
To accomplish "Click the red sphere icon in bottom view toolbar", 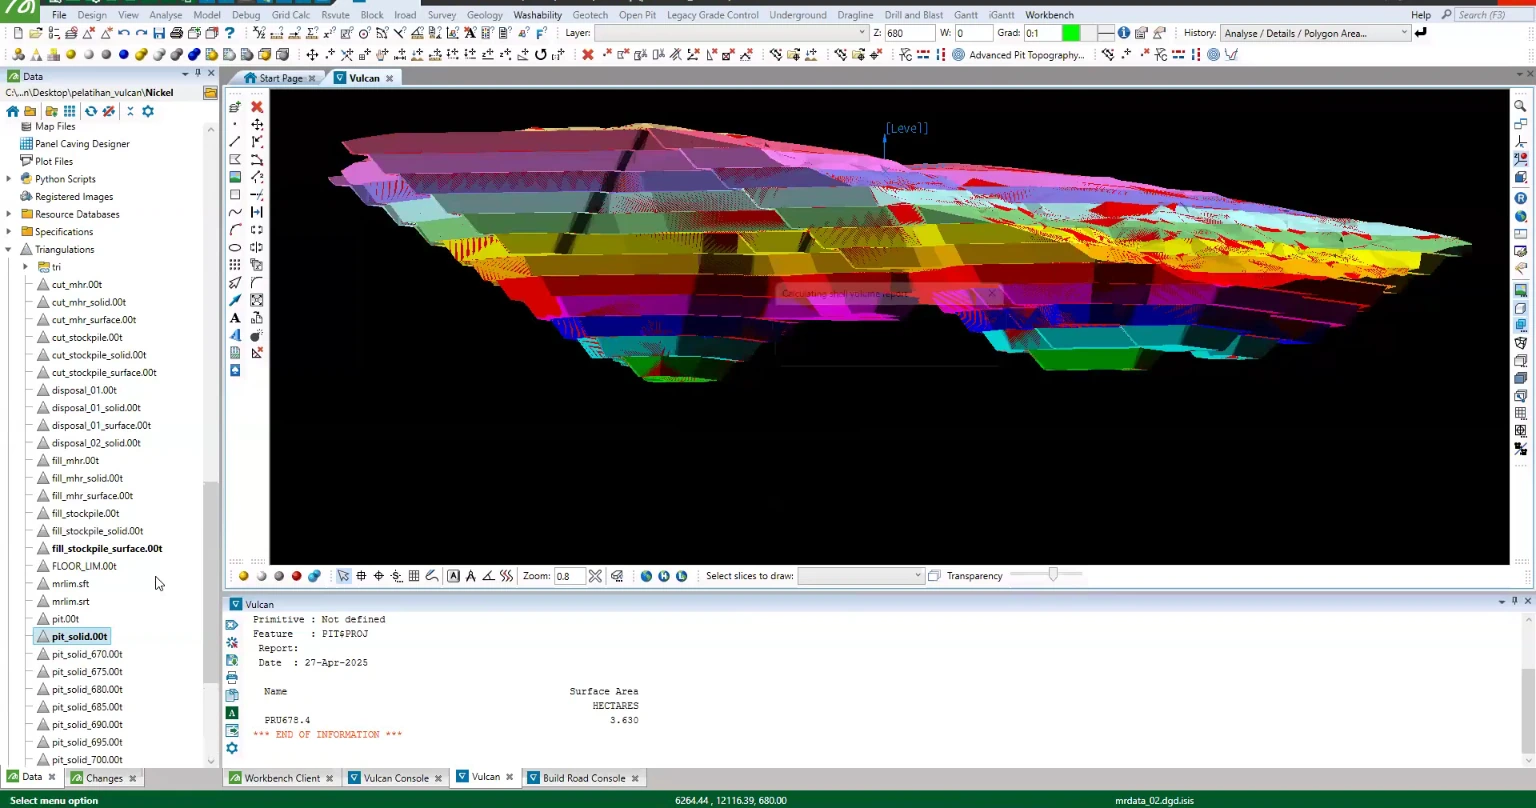I will coord(297,576).
